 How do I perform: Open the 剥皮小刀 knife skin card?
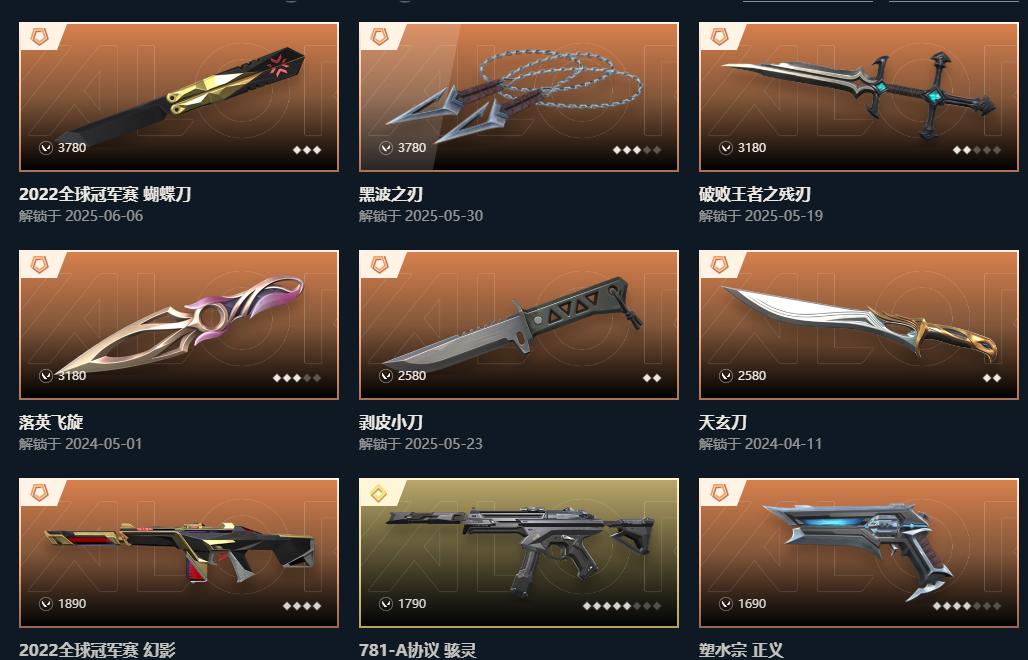coord(519,325)
